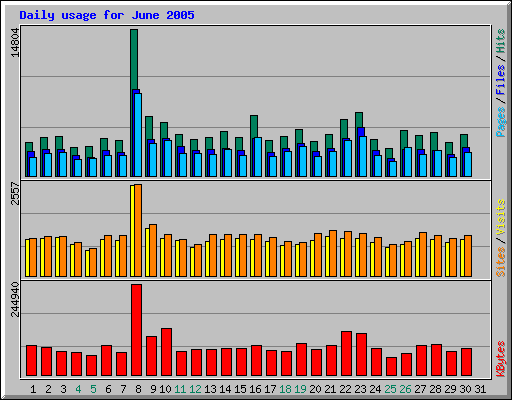Click the light blue Pages bar for day 8
The height and width of the screenshot is (400, 512).
[138, 135]
